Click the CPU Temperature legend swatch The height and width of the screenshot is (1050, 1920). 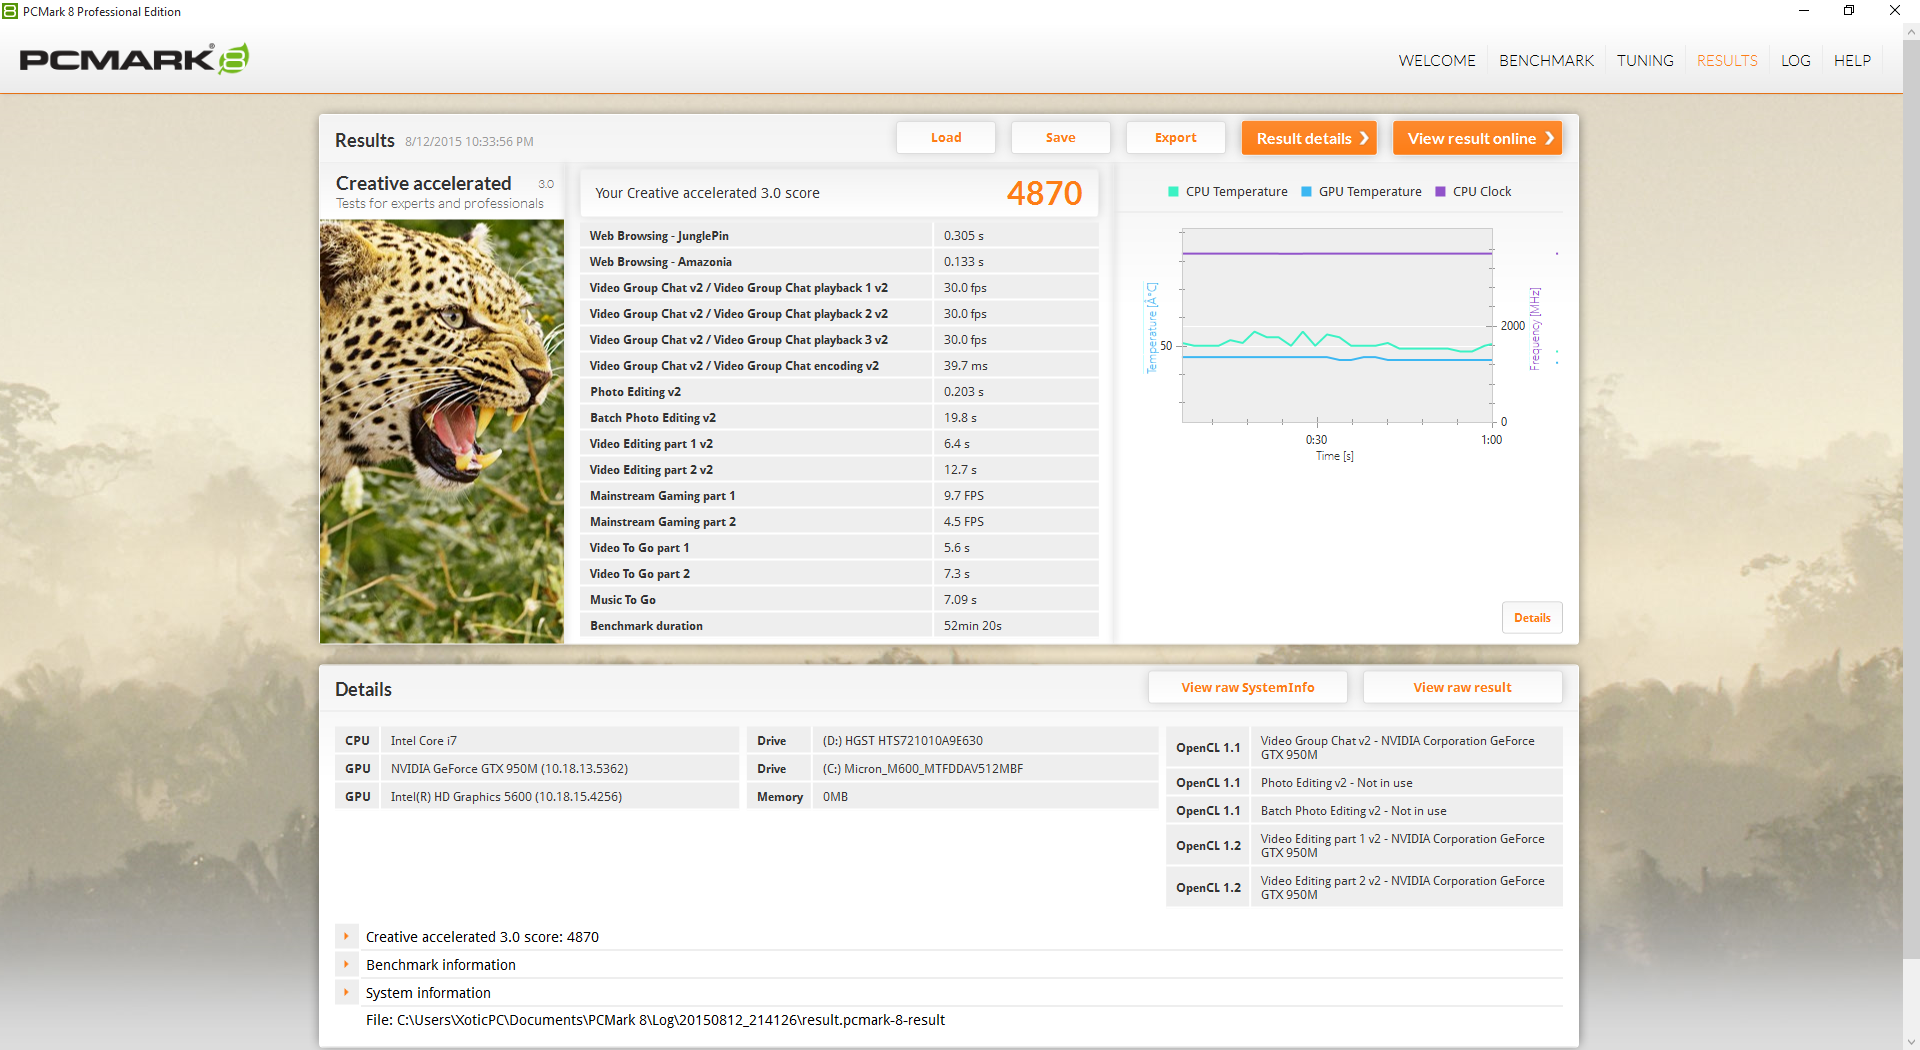pyautogui.click(x=1173, y=192)
